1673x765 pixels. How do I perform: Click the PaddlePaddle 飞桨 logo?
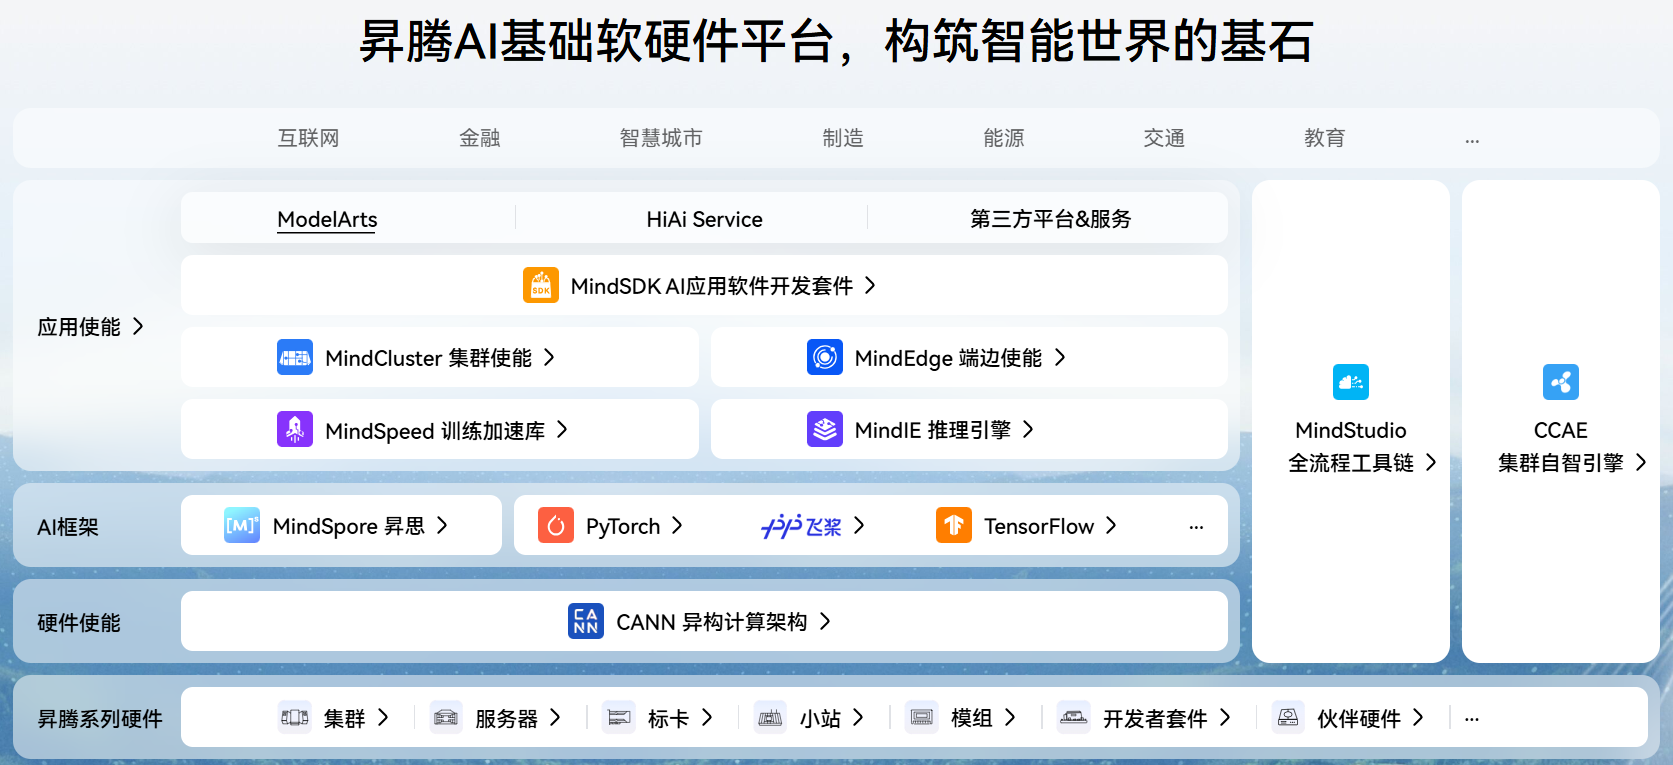[x=801, y=526]
